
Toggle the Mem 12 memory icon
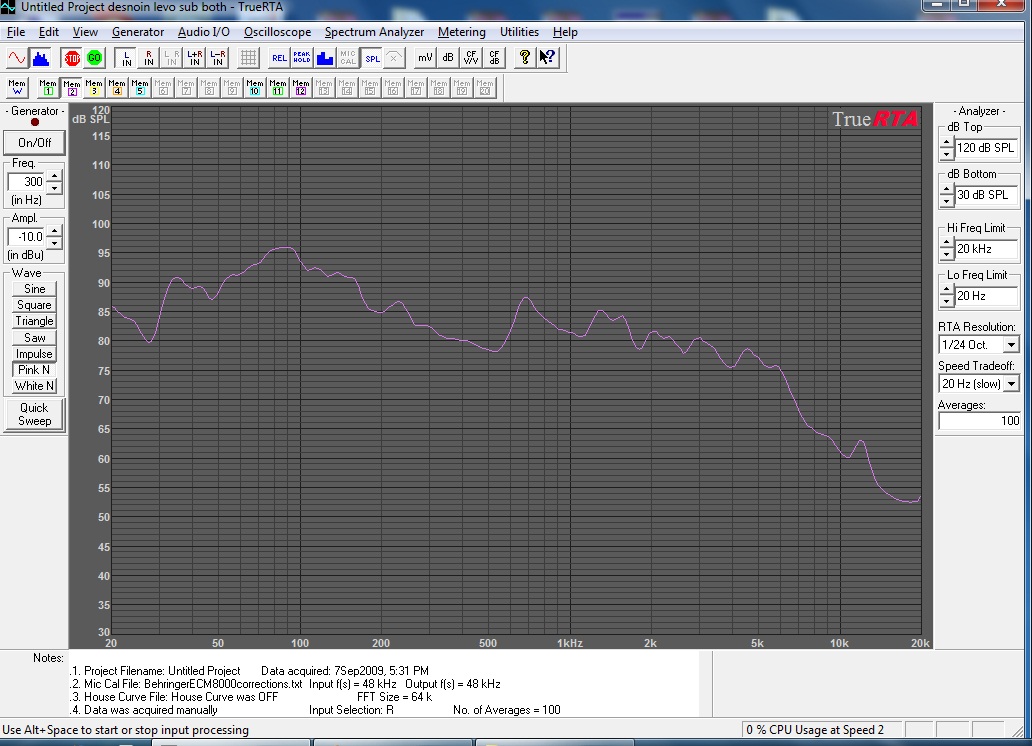coord(301,88)
